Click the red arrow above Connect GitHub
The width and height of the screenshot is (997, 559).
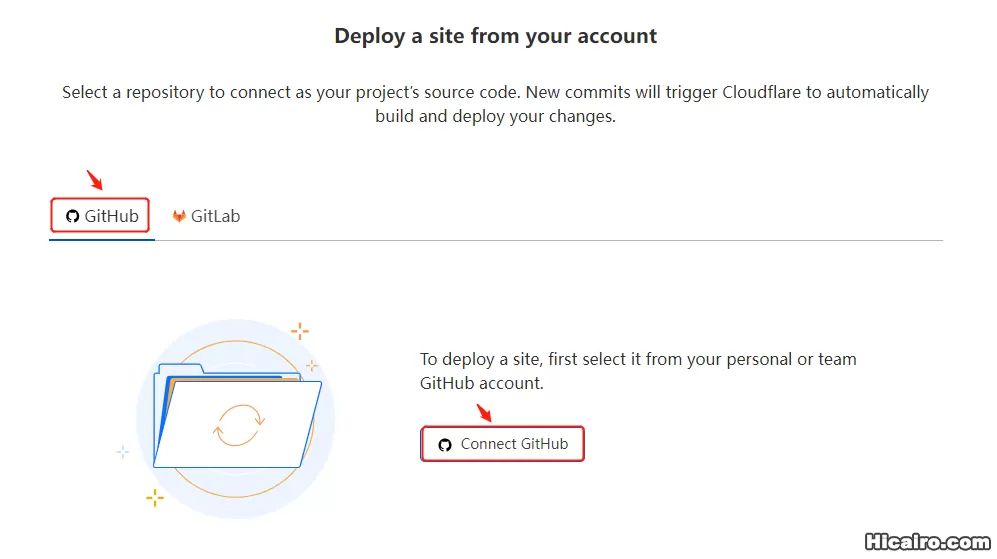pyautogui.click(x=484, y=412)
